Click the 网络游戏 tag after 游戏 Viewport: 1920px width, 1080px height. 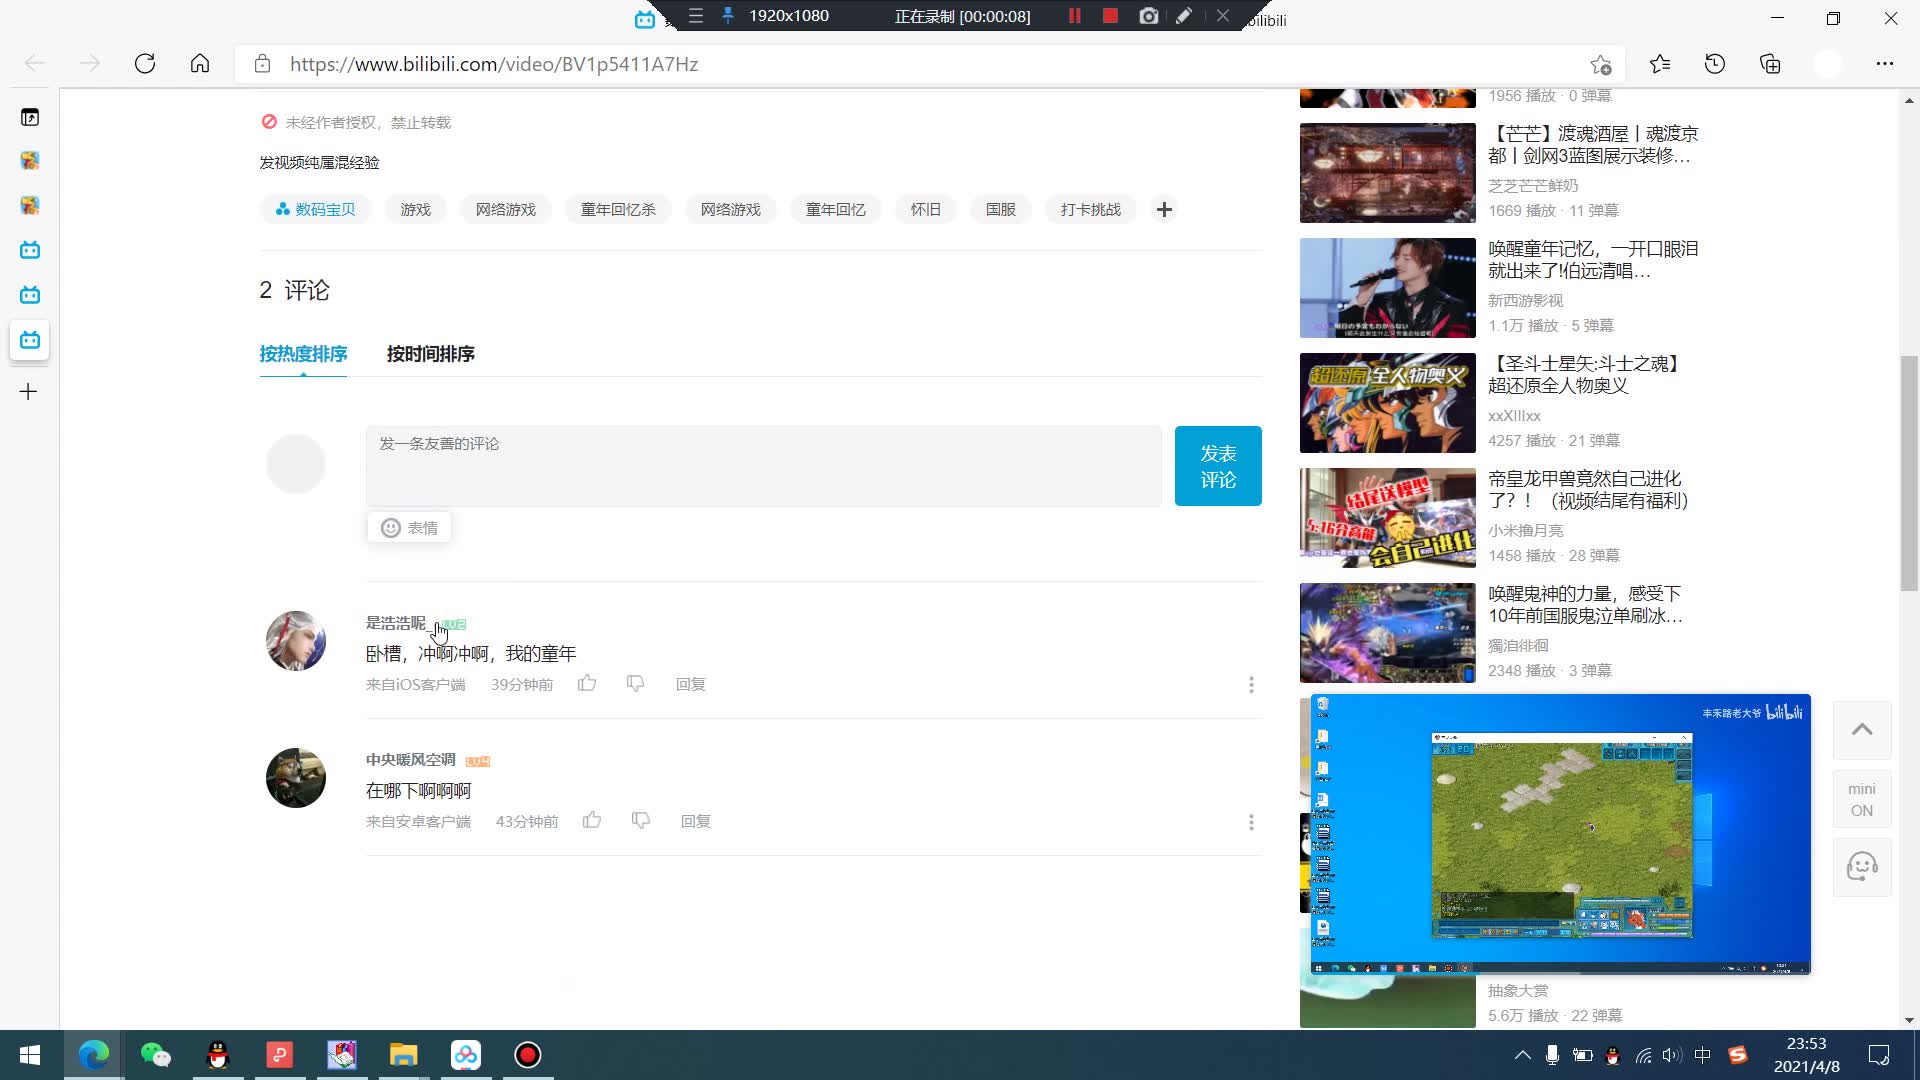[x=506, y=210]
